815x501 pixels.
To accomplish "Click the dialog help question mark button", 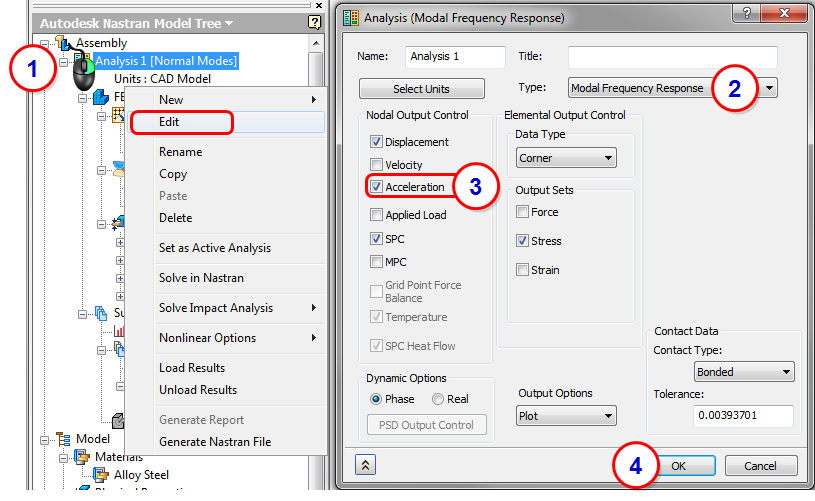I will pos(746,13).
